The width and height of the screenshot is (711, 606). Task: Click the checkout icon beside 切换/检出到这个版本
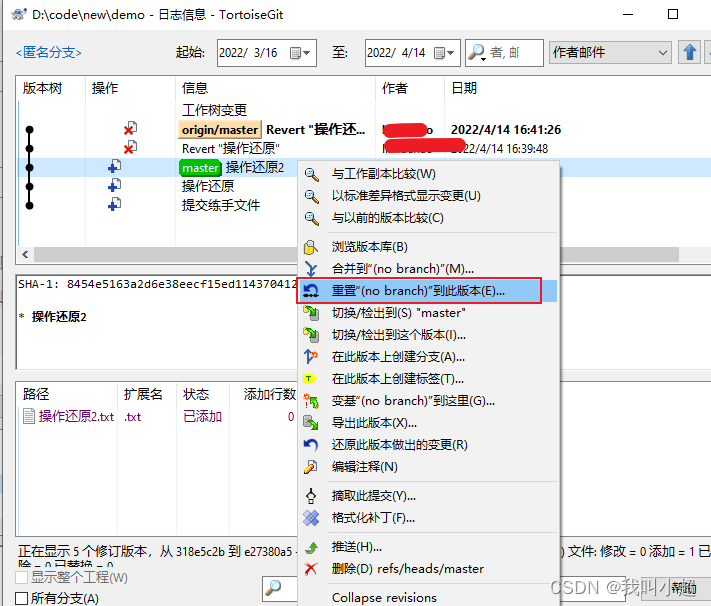(x=311, y=335)
